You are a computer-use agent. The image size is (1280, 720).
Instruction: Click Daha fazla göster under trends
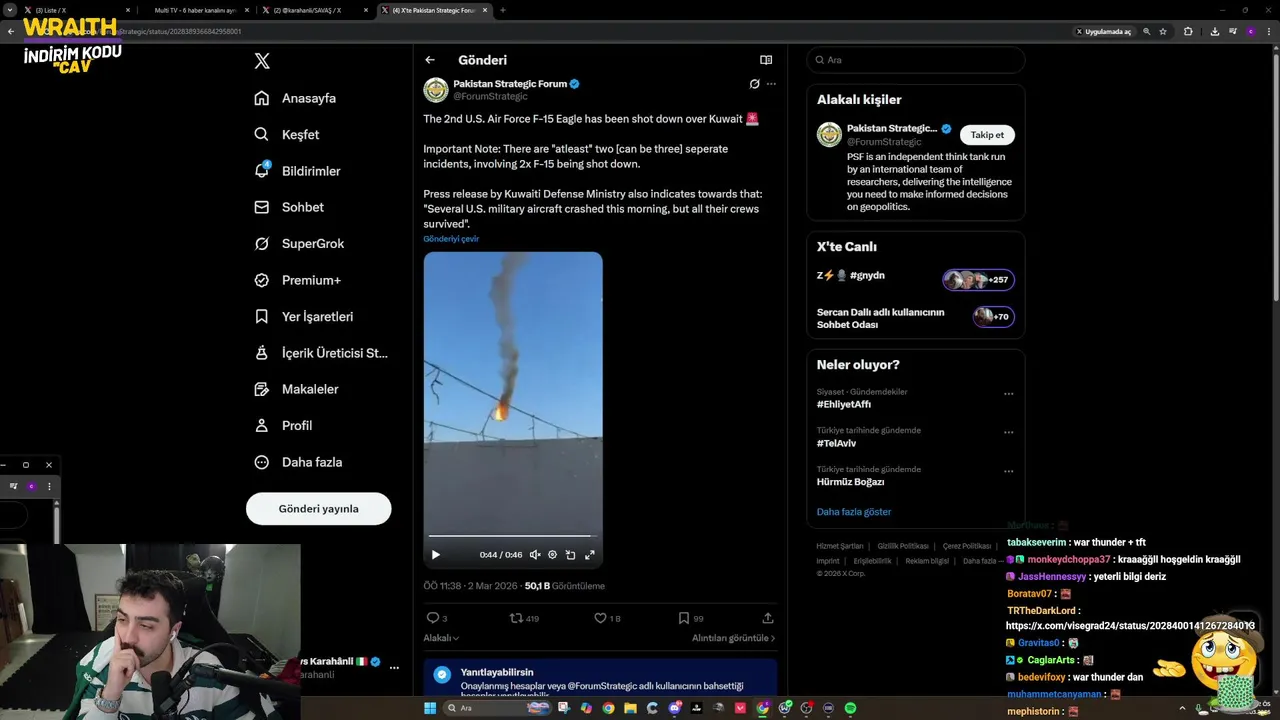click(x=853, y=512)
